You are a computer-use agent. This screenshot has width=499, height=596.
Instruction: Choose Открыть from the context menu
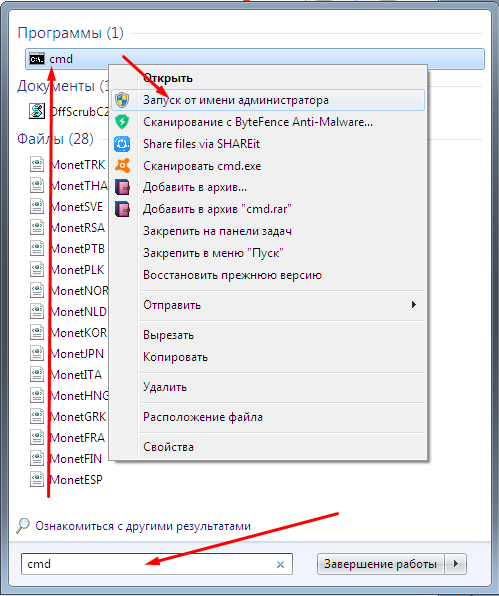[x=168, y=78]
